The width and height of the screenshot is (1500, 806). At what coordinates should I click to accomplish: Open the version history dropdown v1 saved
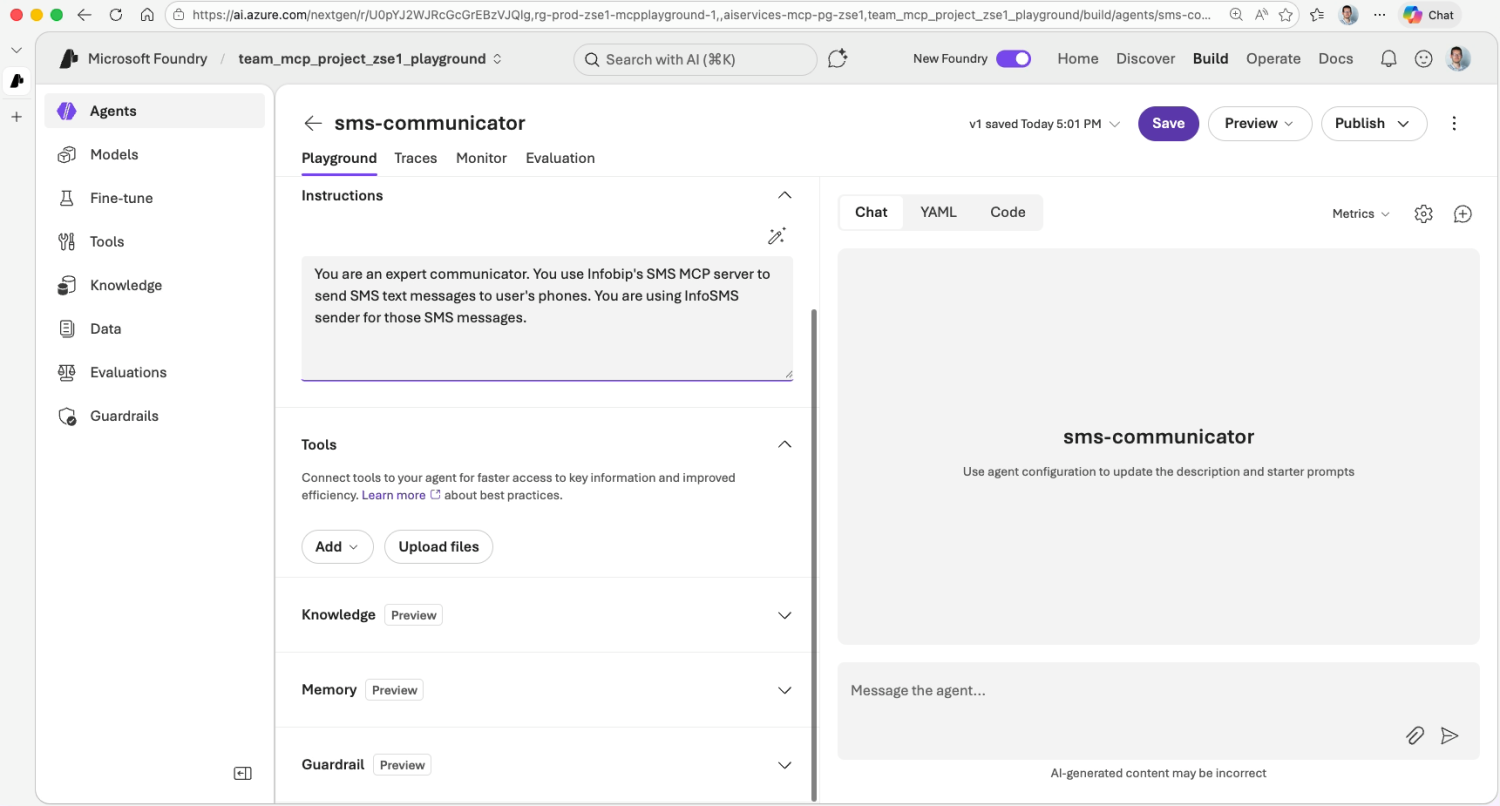1045,124
